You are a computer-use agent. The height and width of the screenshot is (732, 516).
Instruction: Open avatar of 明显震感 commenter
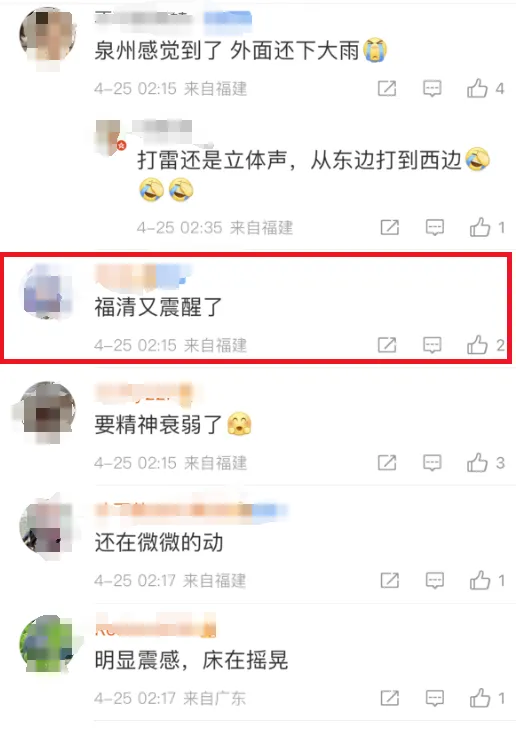[47, 643]
